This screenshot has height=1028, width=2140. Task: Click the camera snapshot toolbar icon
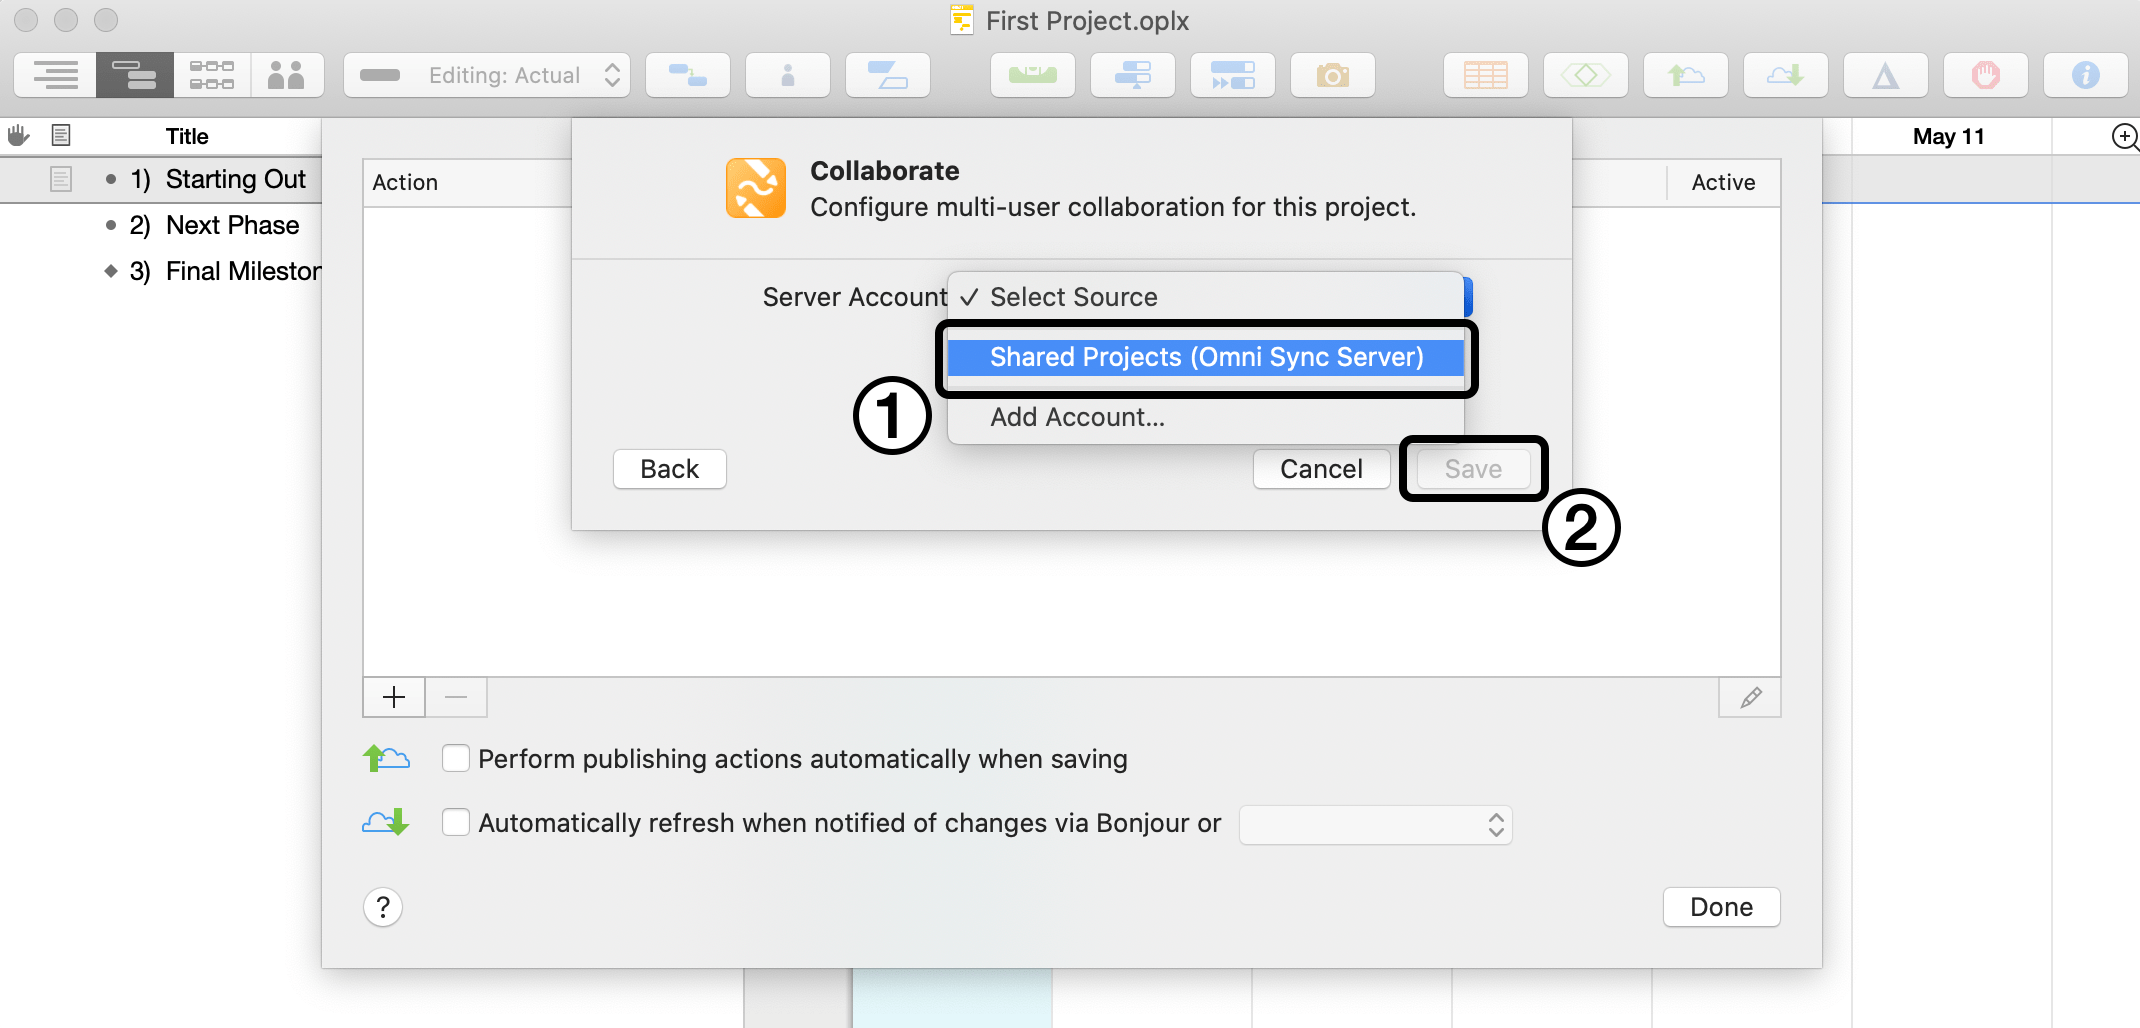[x=1332, y=75]
